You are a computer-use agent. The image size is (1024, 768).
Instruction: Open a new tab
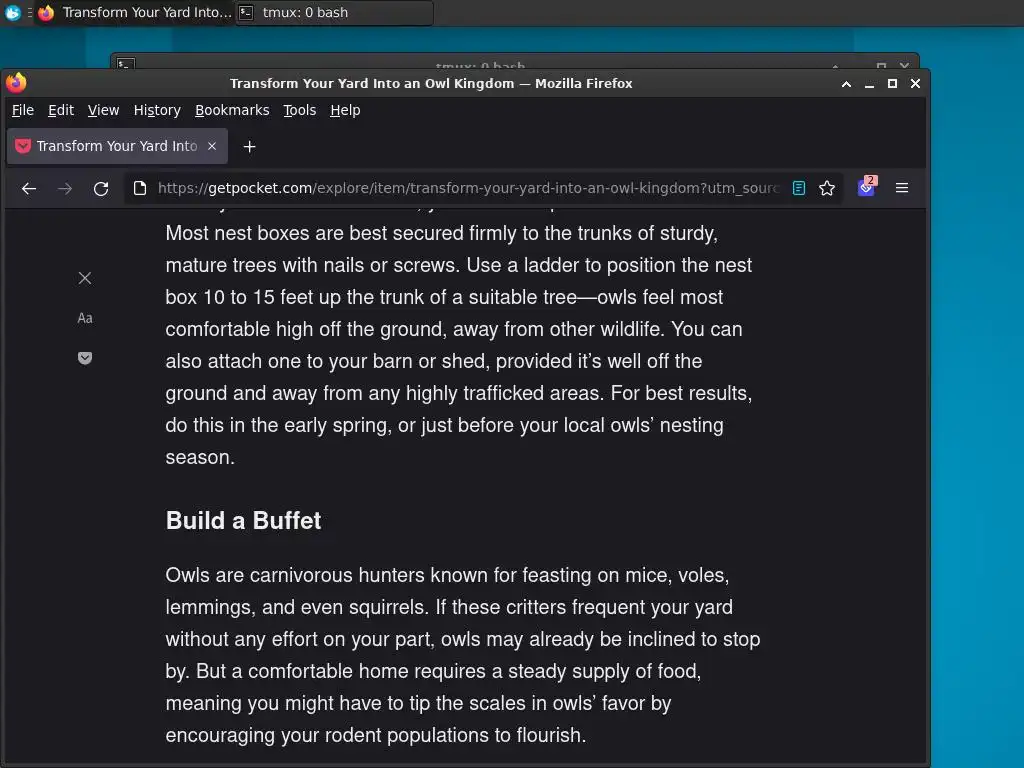click(x=250, y=146)
